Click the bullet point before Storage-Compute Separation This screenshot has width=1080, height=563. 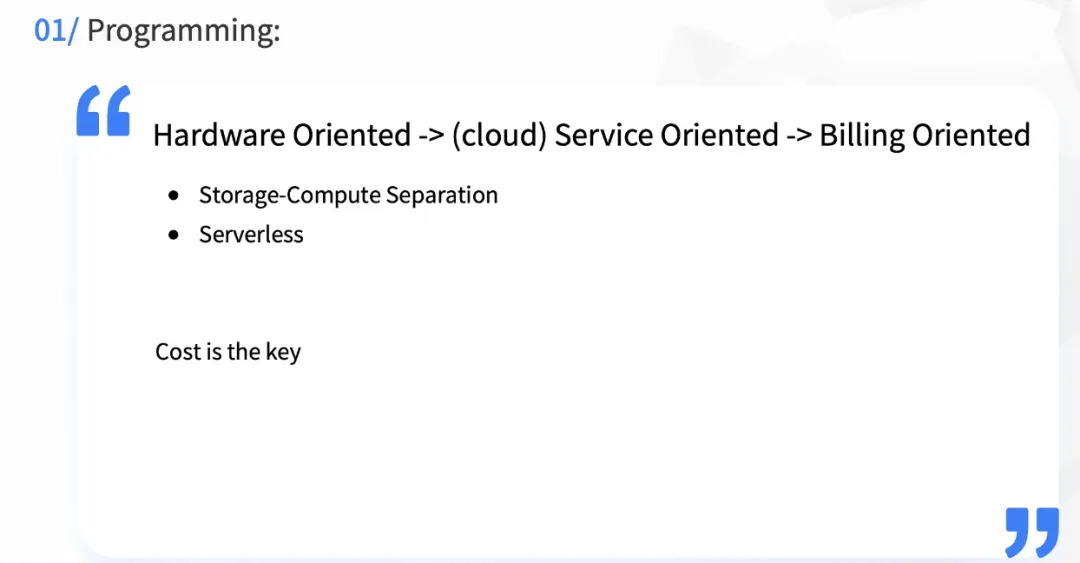point(176,196)
